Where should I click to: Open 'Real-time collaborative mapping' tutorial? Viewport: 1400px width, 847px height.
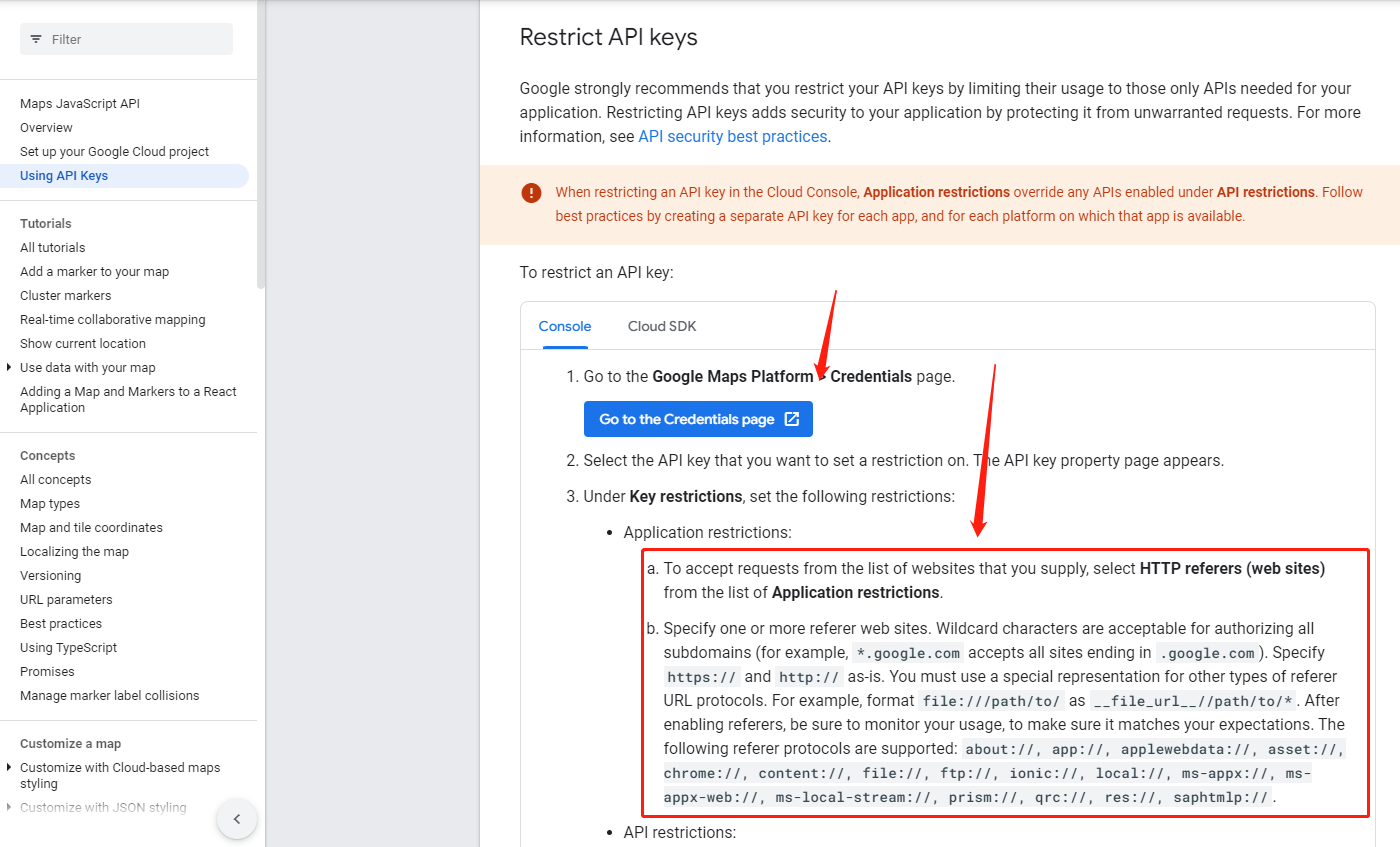(113, 319)
